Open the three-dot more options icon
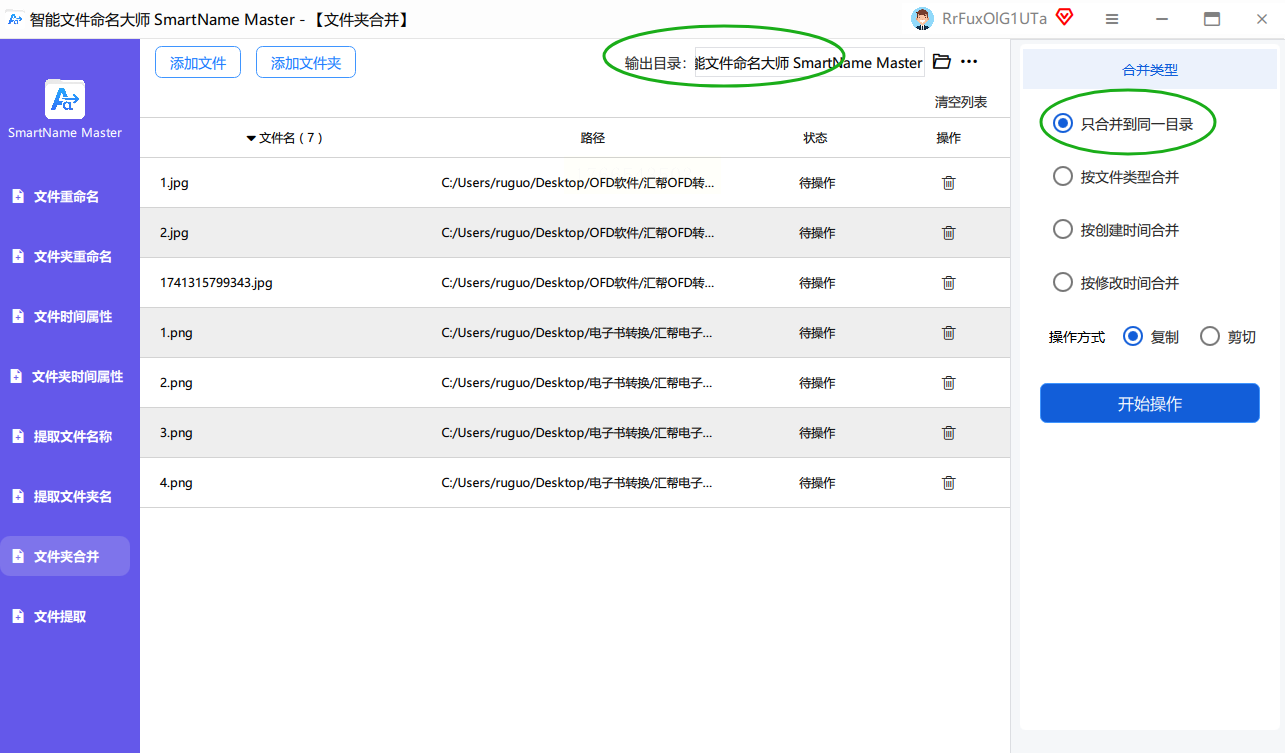The width and height of the screenshot is (1285, 753). click(x=969, y=62)
